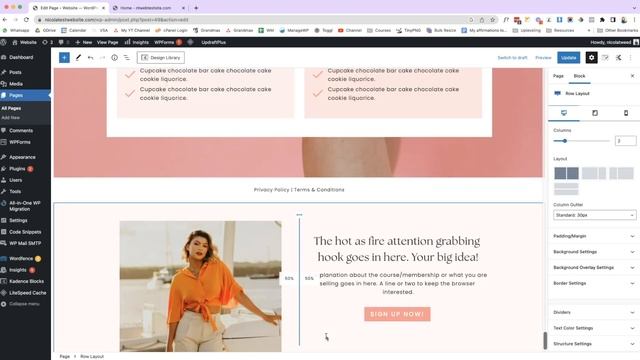The image size is (640, 360).
Task: Reload the browser page
Action: (x=26, y=20)
